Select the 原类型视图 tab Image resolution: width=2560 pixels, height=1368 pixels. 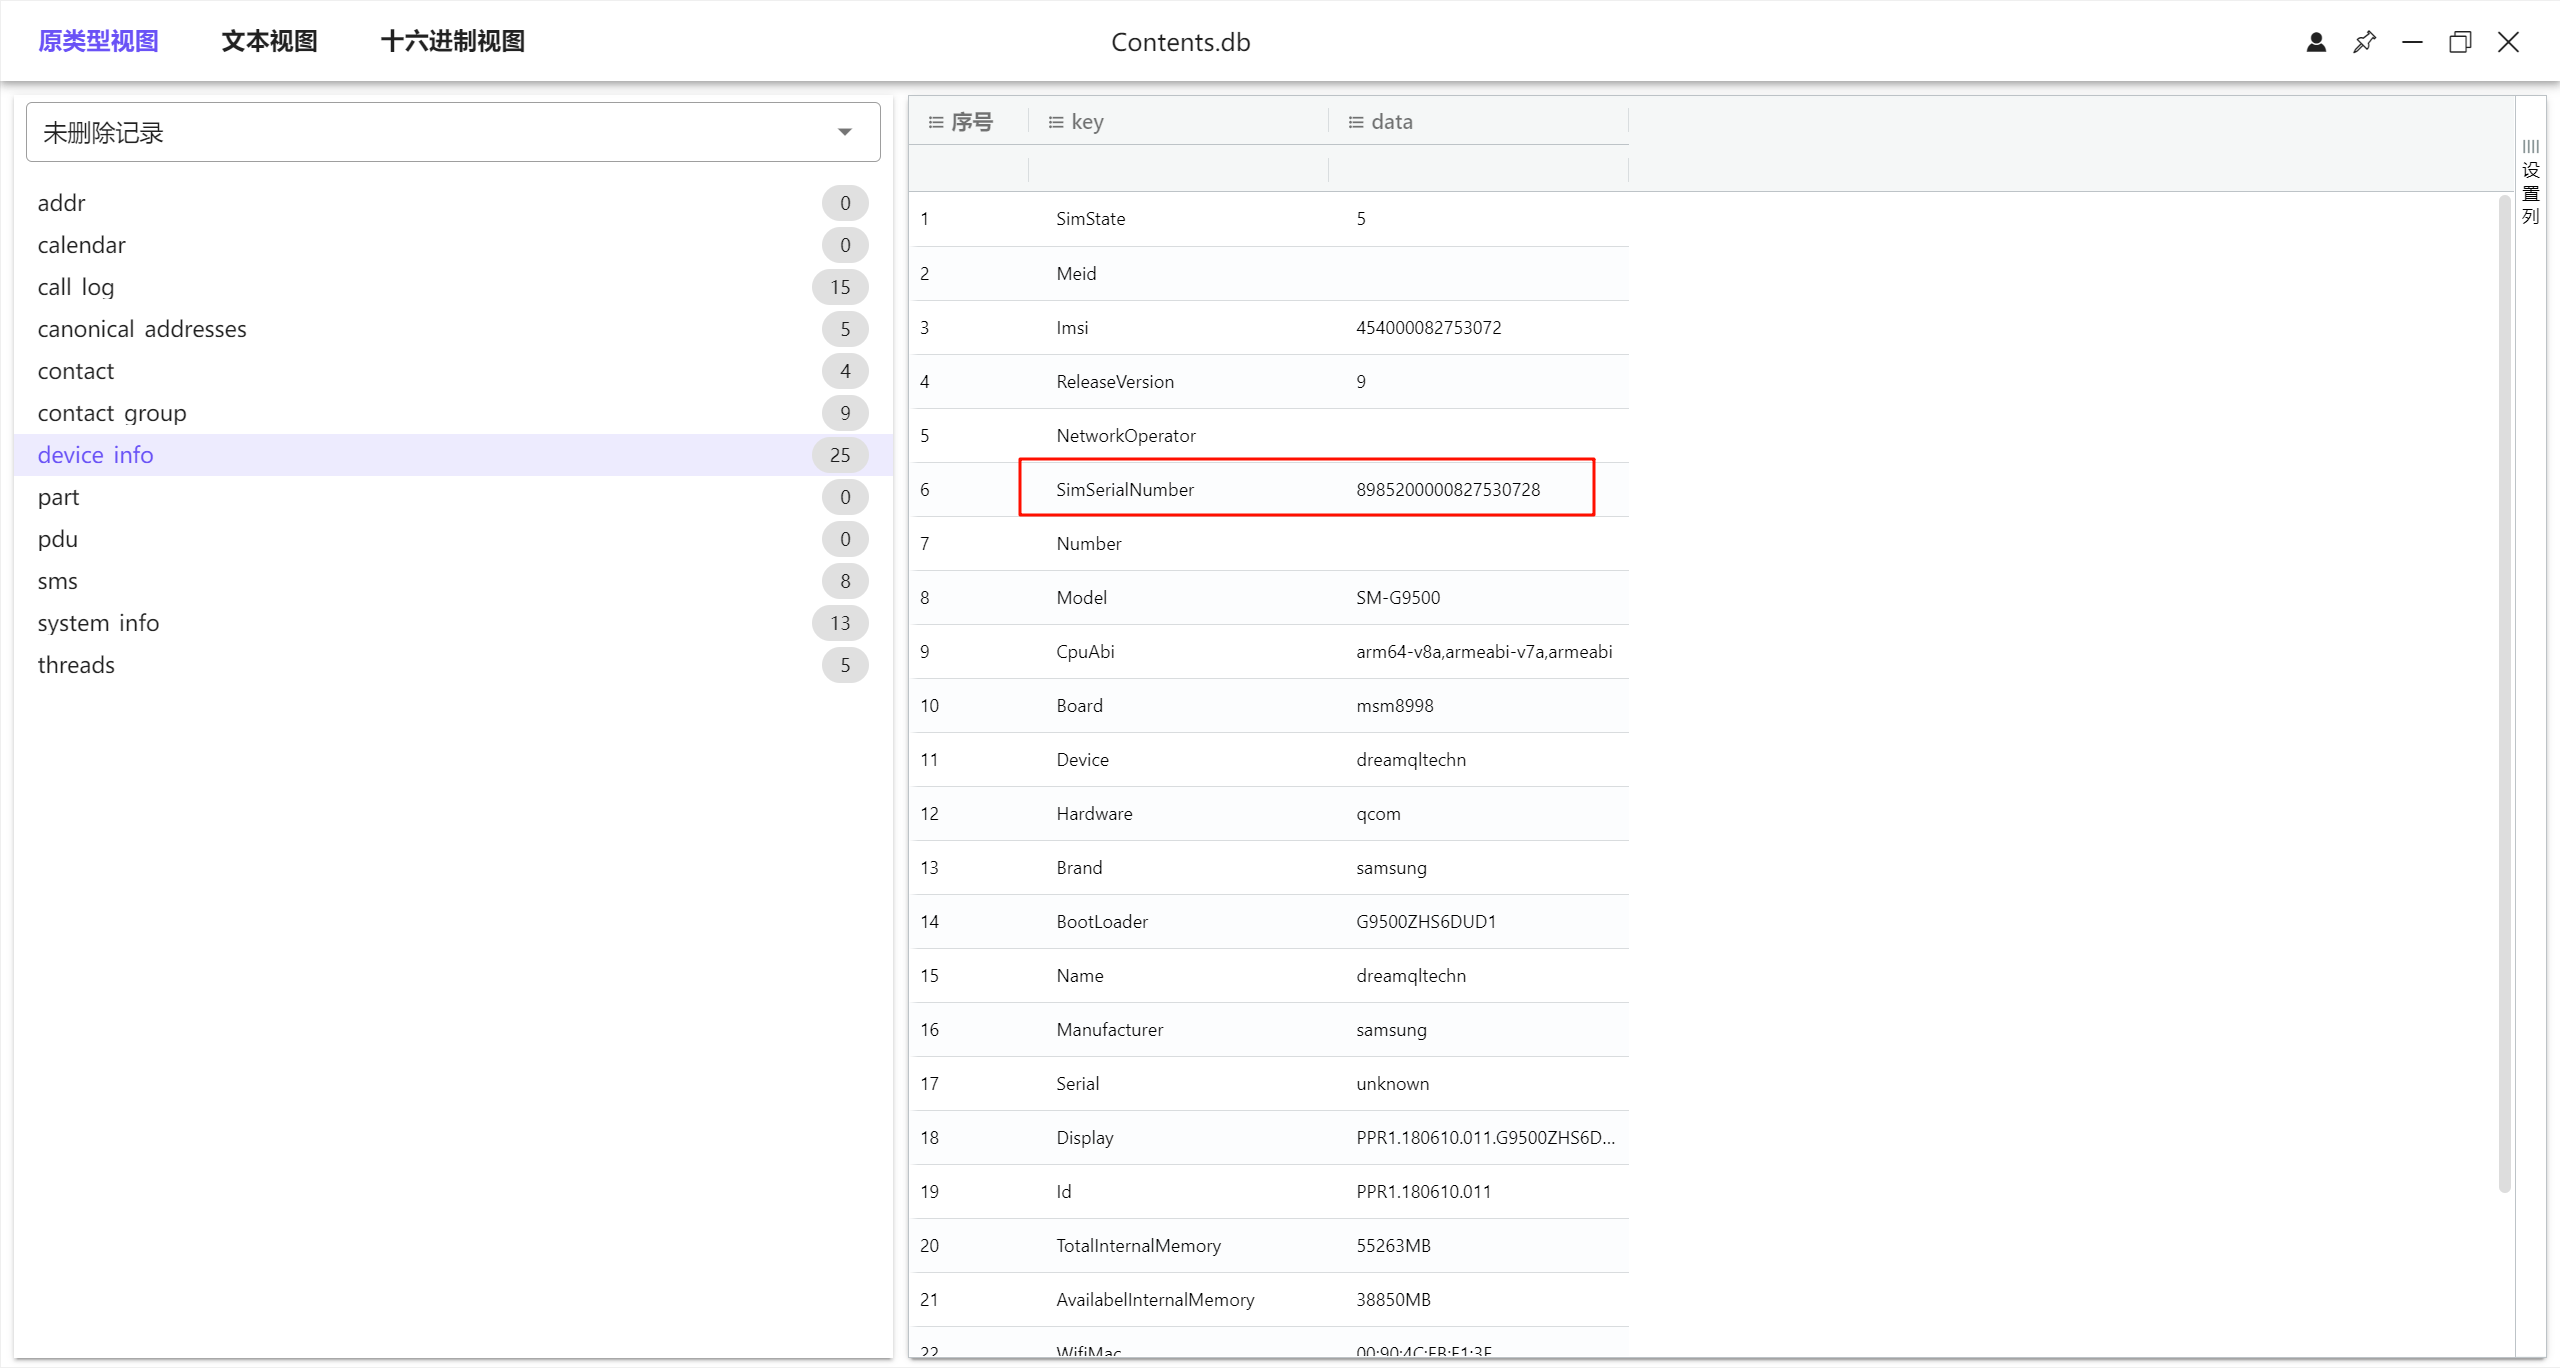(98, 42)
